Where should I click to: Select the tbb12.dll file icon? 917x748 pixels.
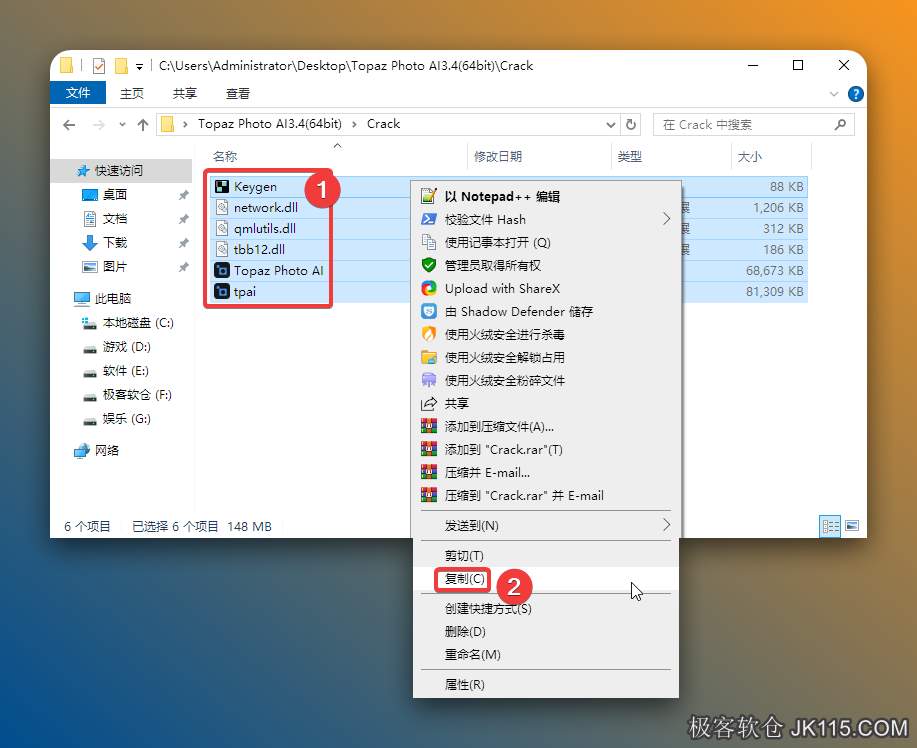tap(222, 250)
